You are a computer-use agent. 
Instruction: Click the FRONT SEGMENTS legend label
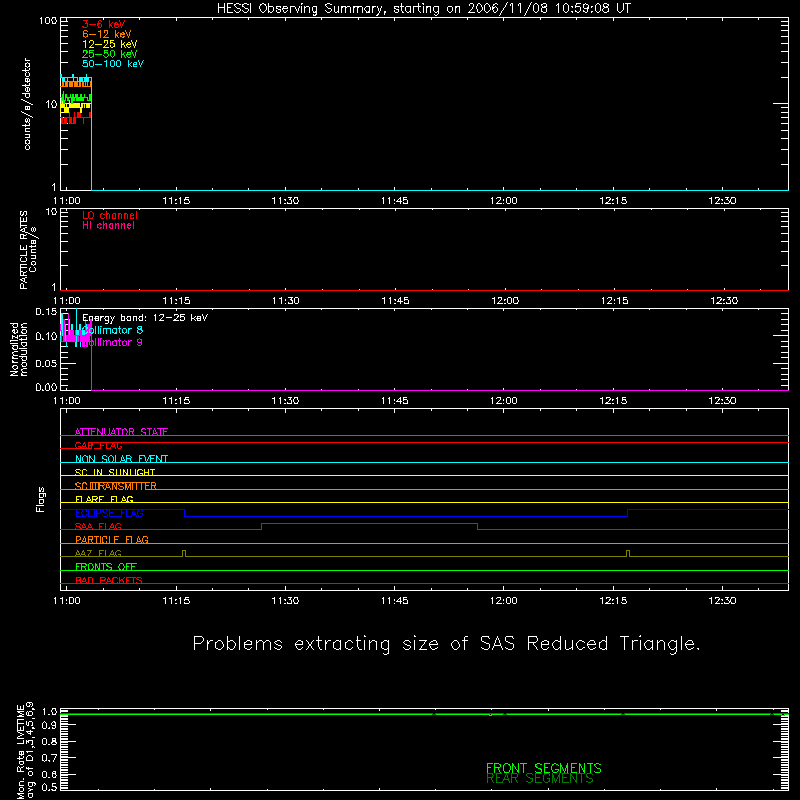click(543, 768)
